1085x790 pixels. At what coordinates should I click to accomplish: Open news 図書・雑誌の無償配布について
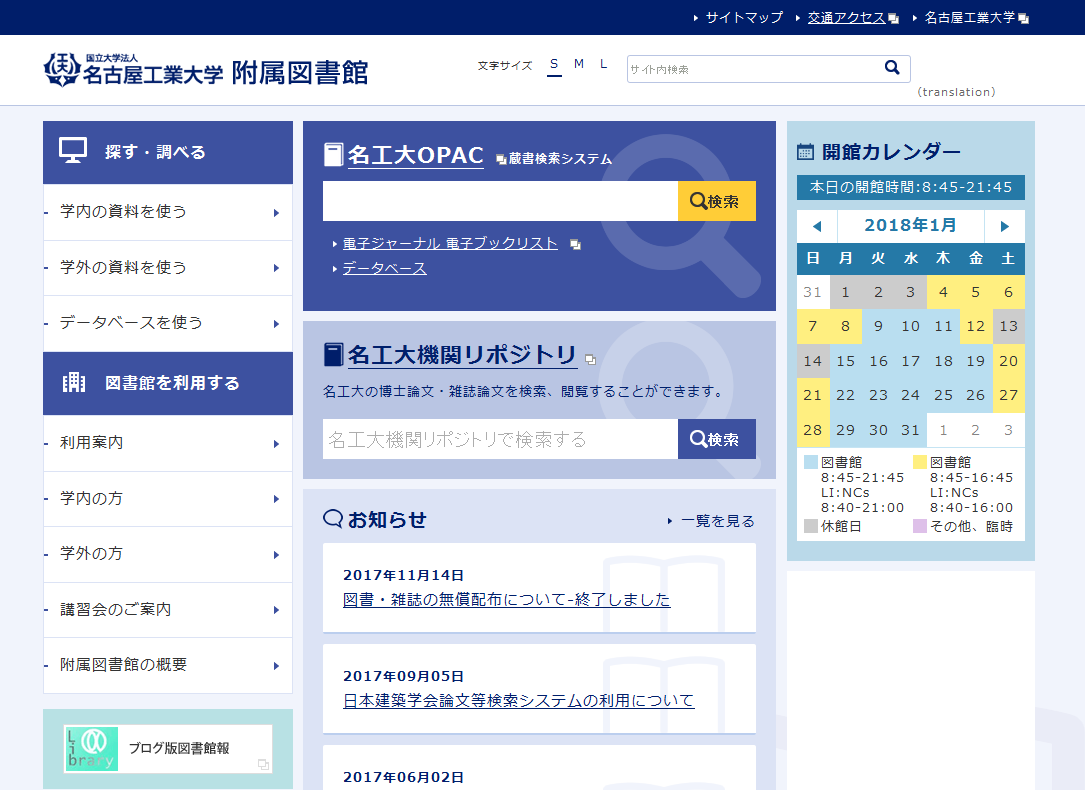point(507,600)
